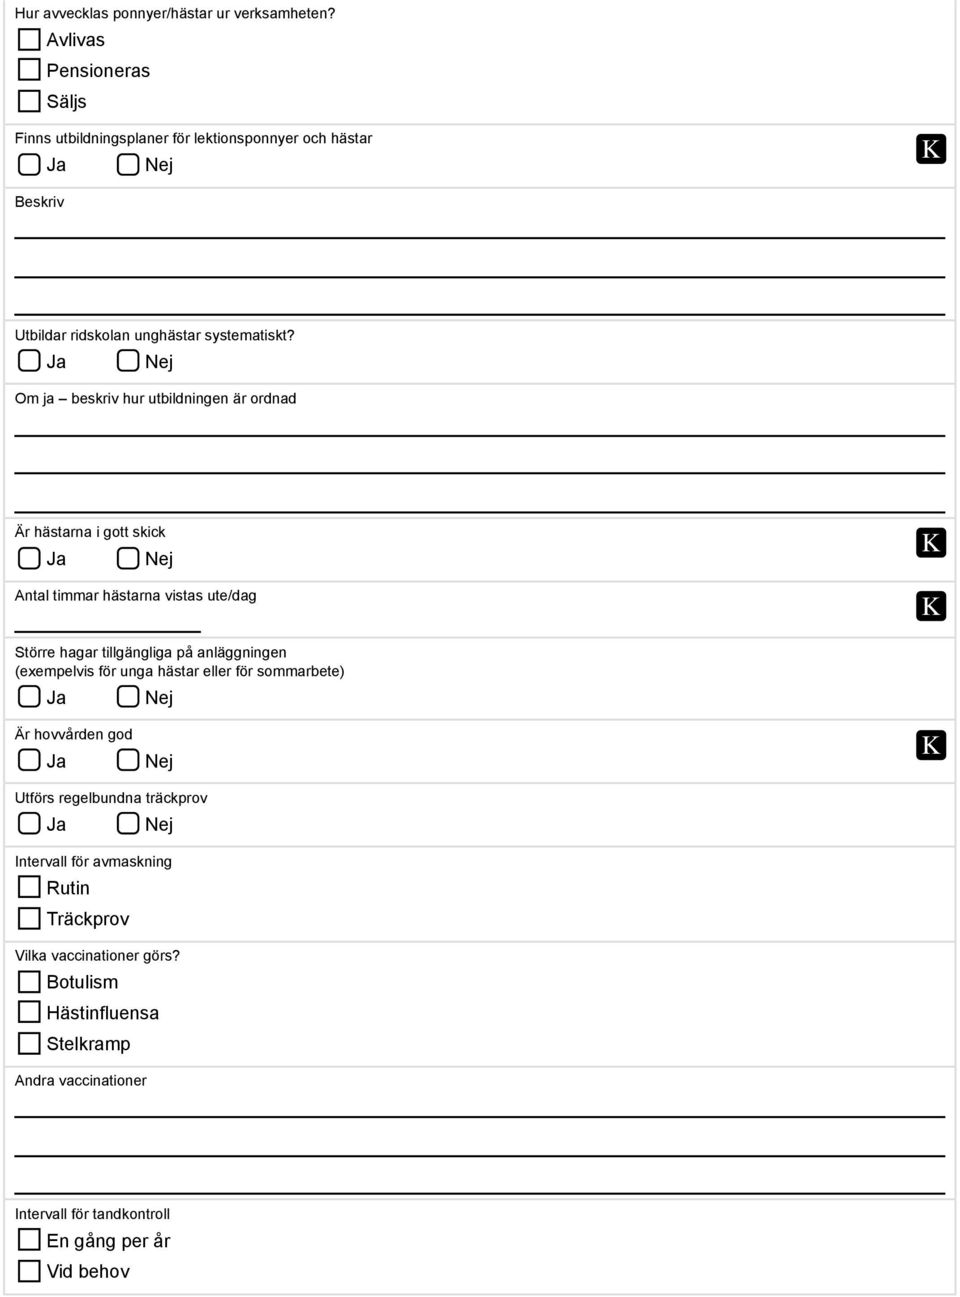Mark Ja under 'Är hovvården god'
Screen dimensions: 960x1297
(29, 761)
